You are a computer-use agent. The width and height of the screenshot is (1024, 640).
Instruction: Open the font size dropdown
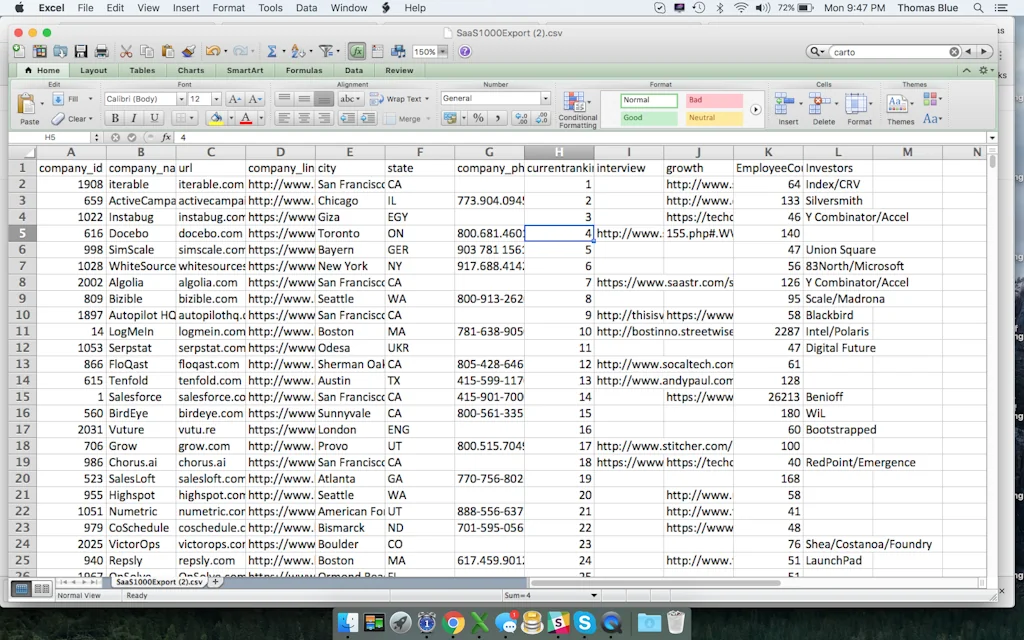[218, 98]
